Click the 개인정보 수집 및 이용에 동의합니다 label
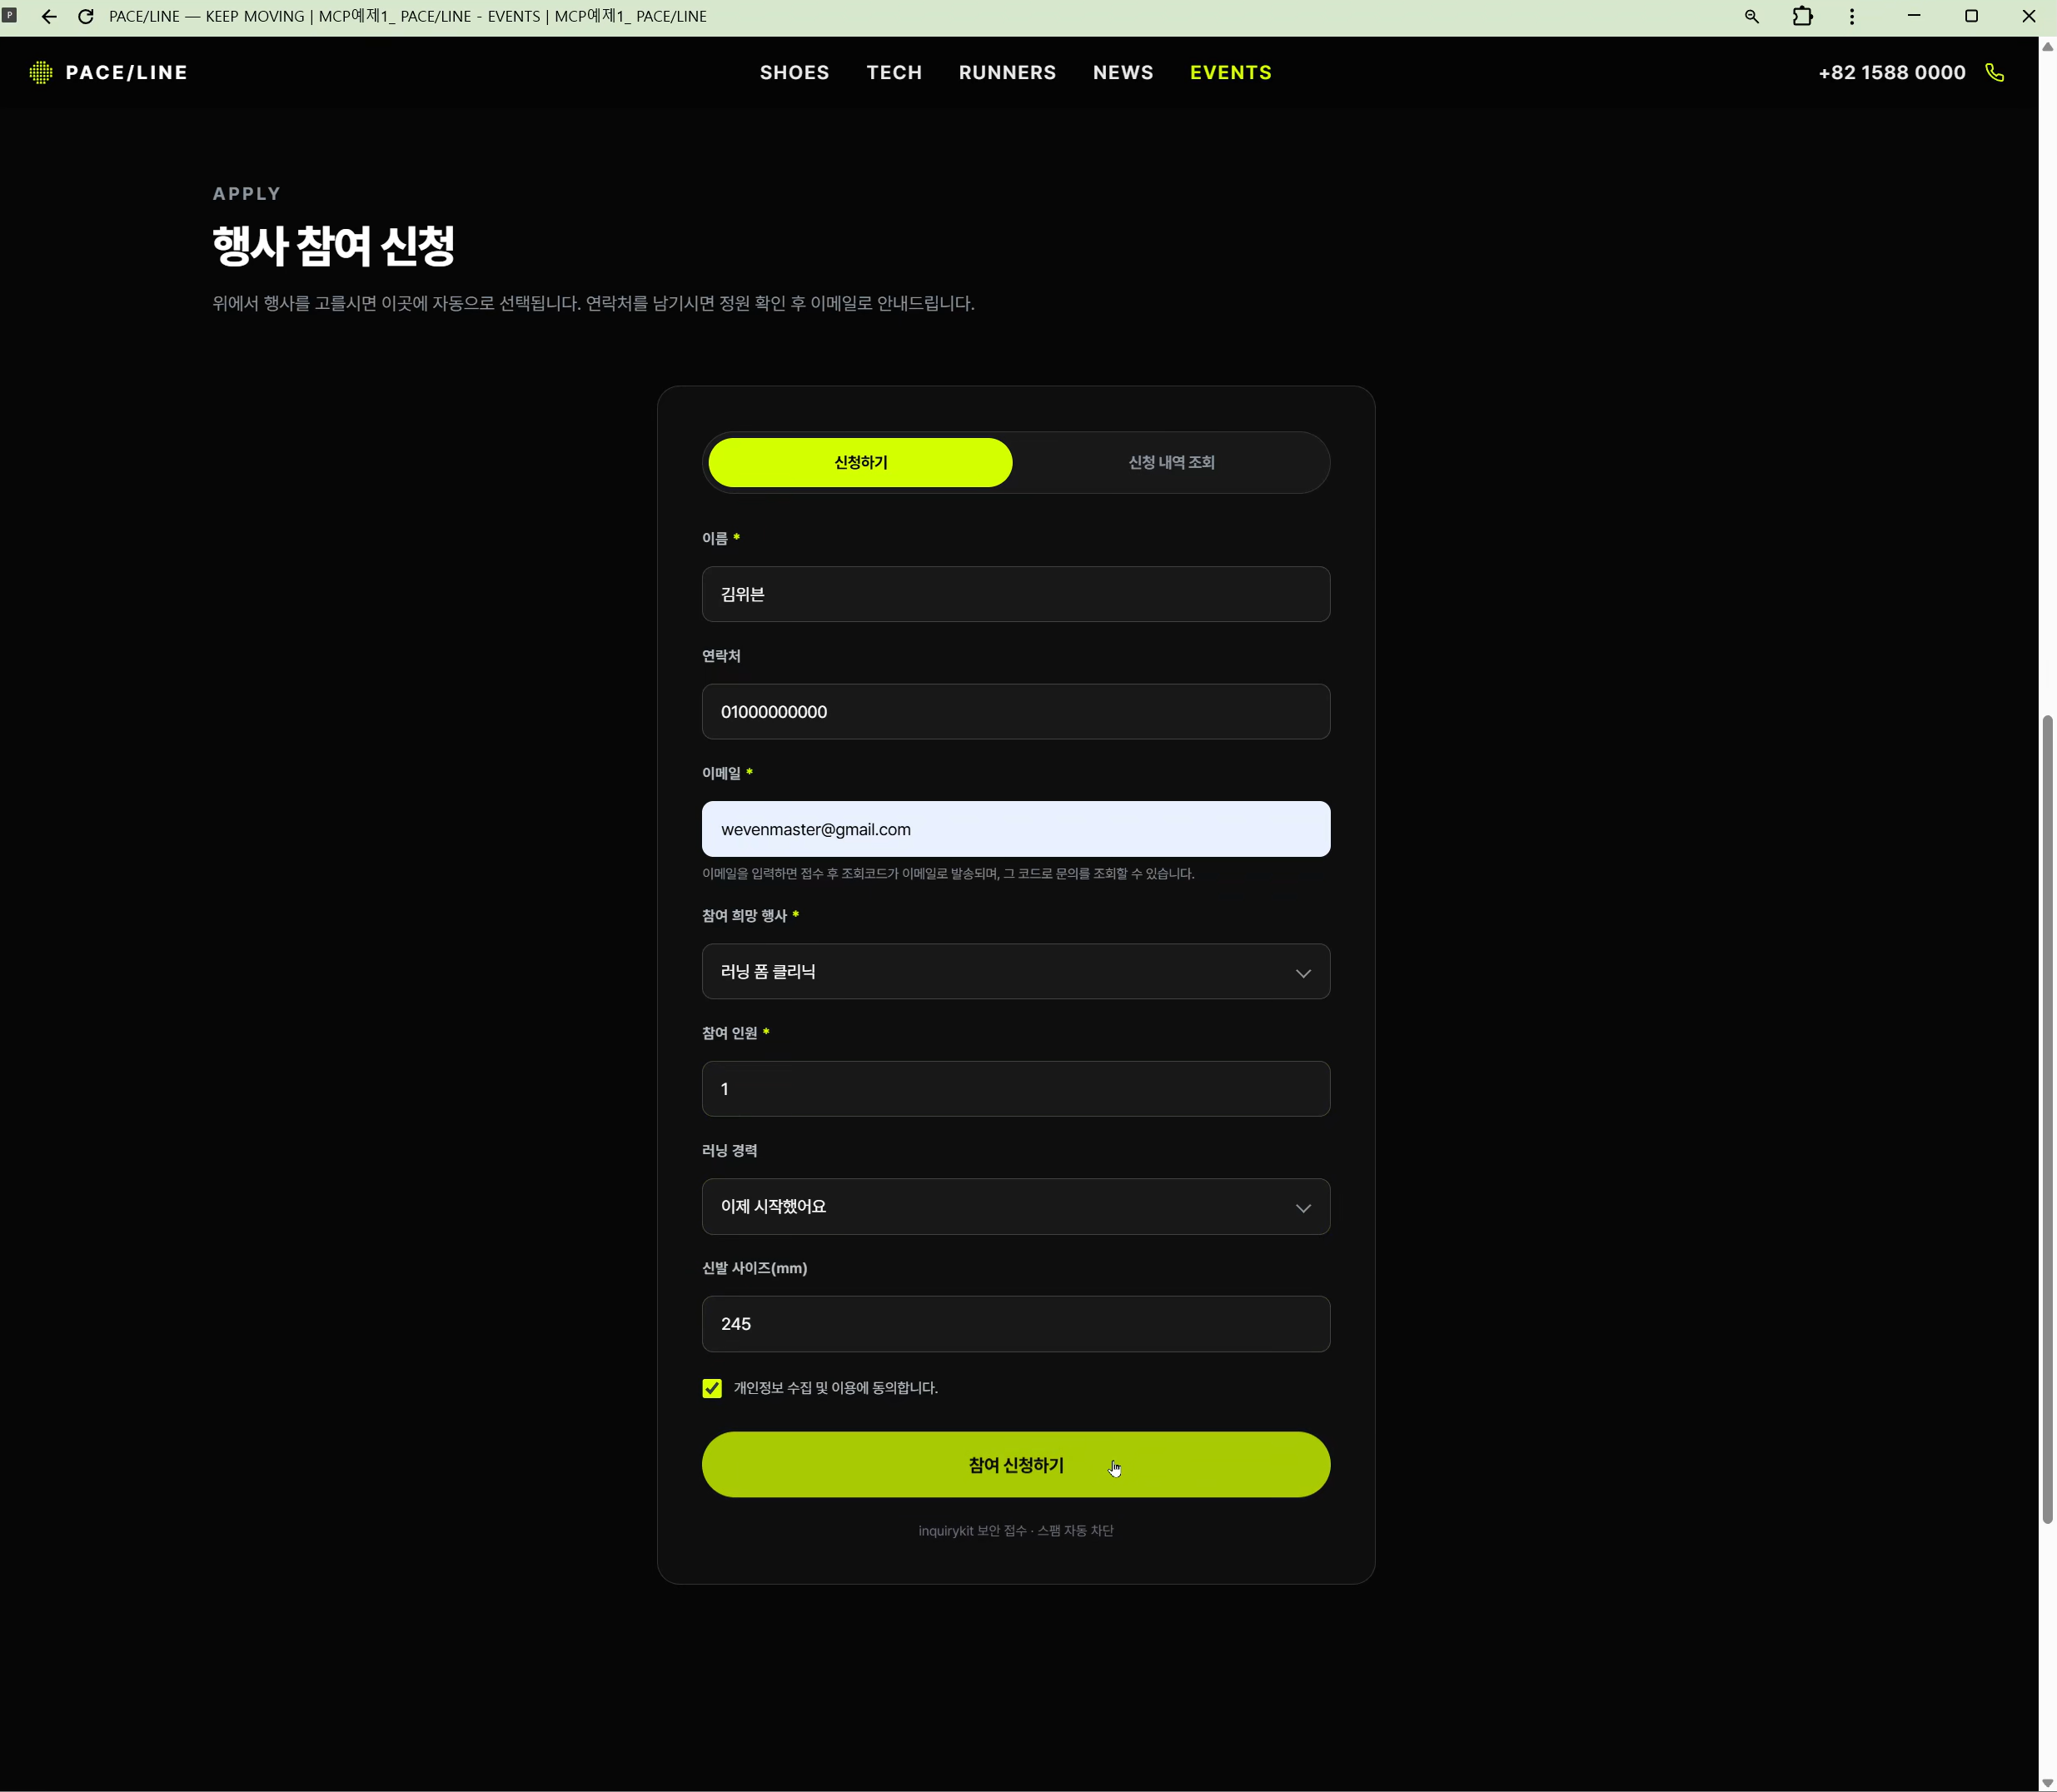 pyautogui.click(x=836, y=1388)
